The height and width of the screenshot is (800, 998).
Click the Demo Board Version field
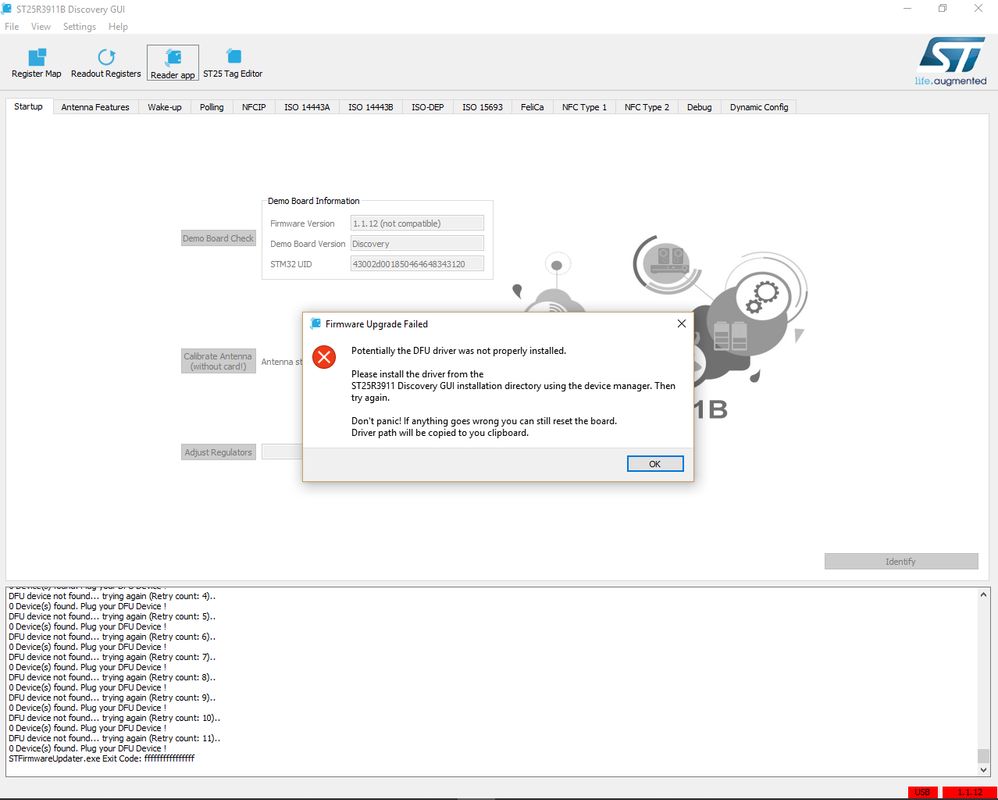click(417, 243)
